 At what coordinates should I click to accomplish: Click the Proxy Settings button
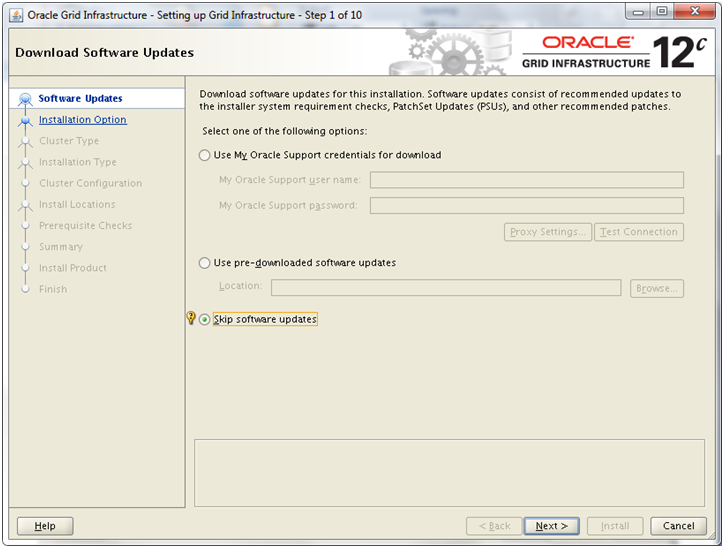coord(548,232)
